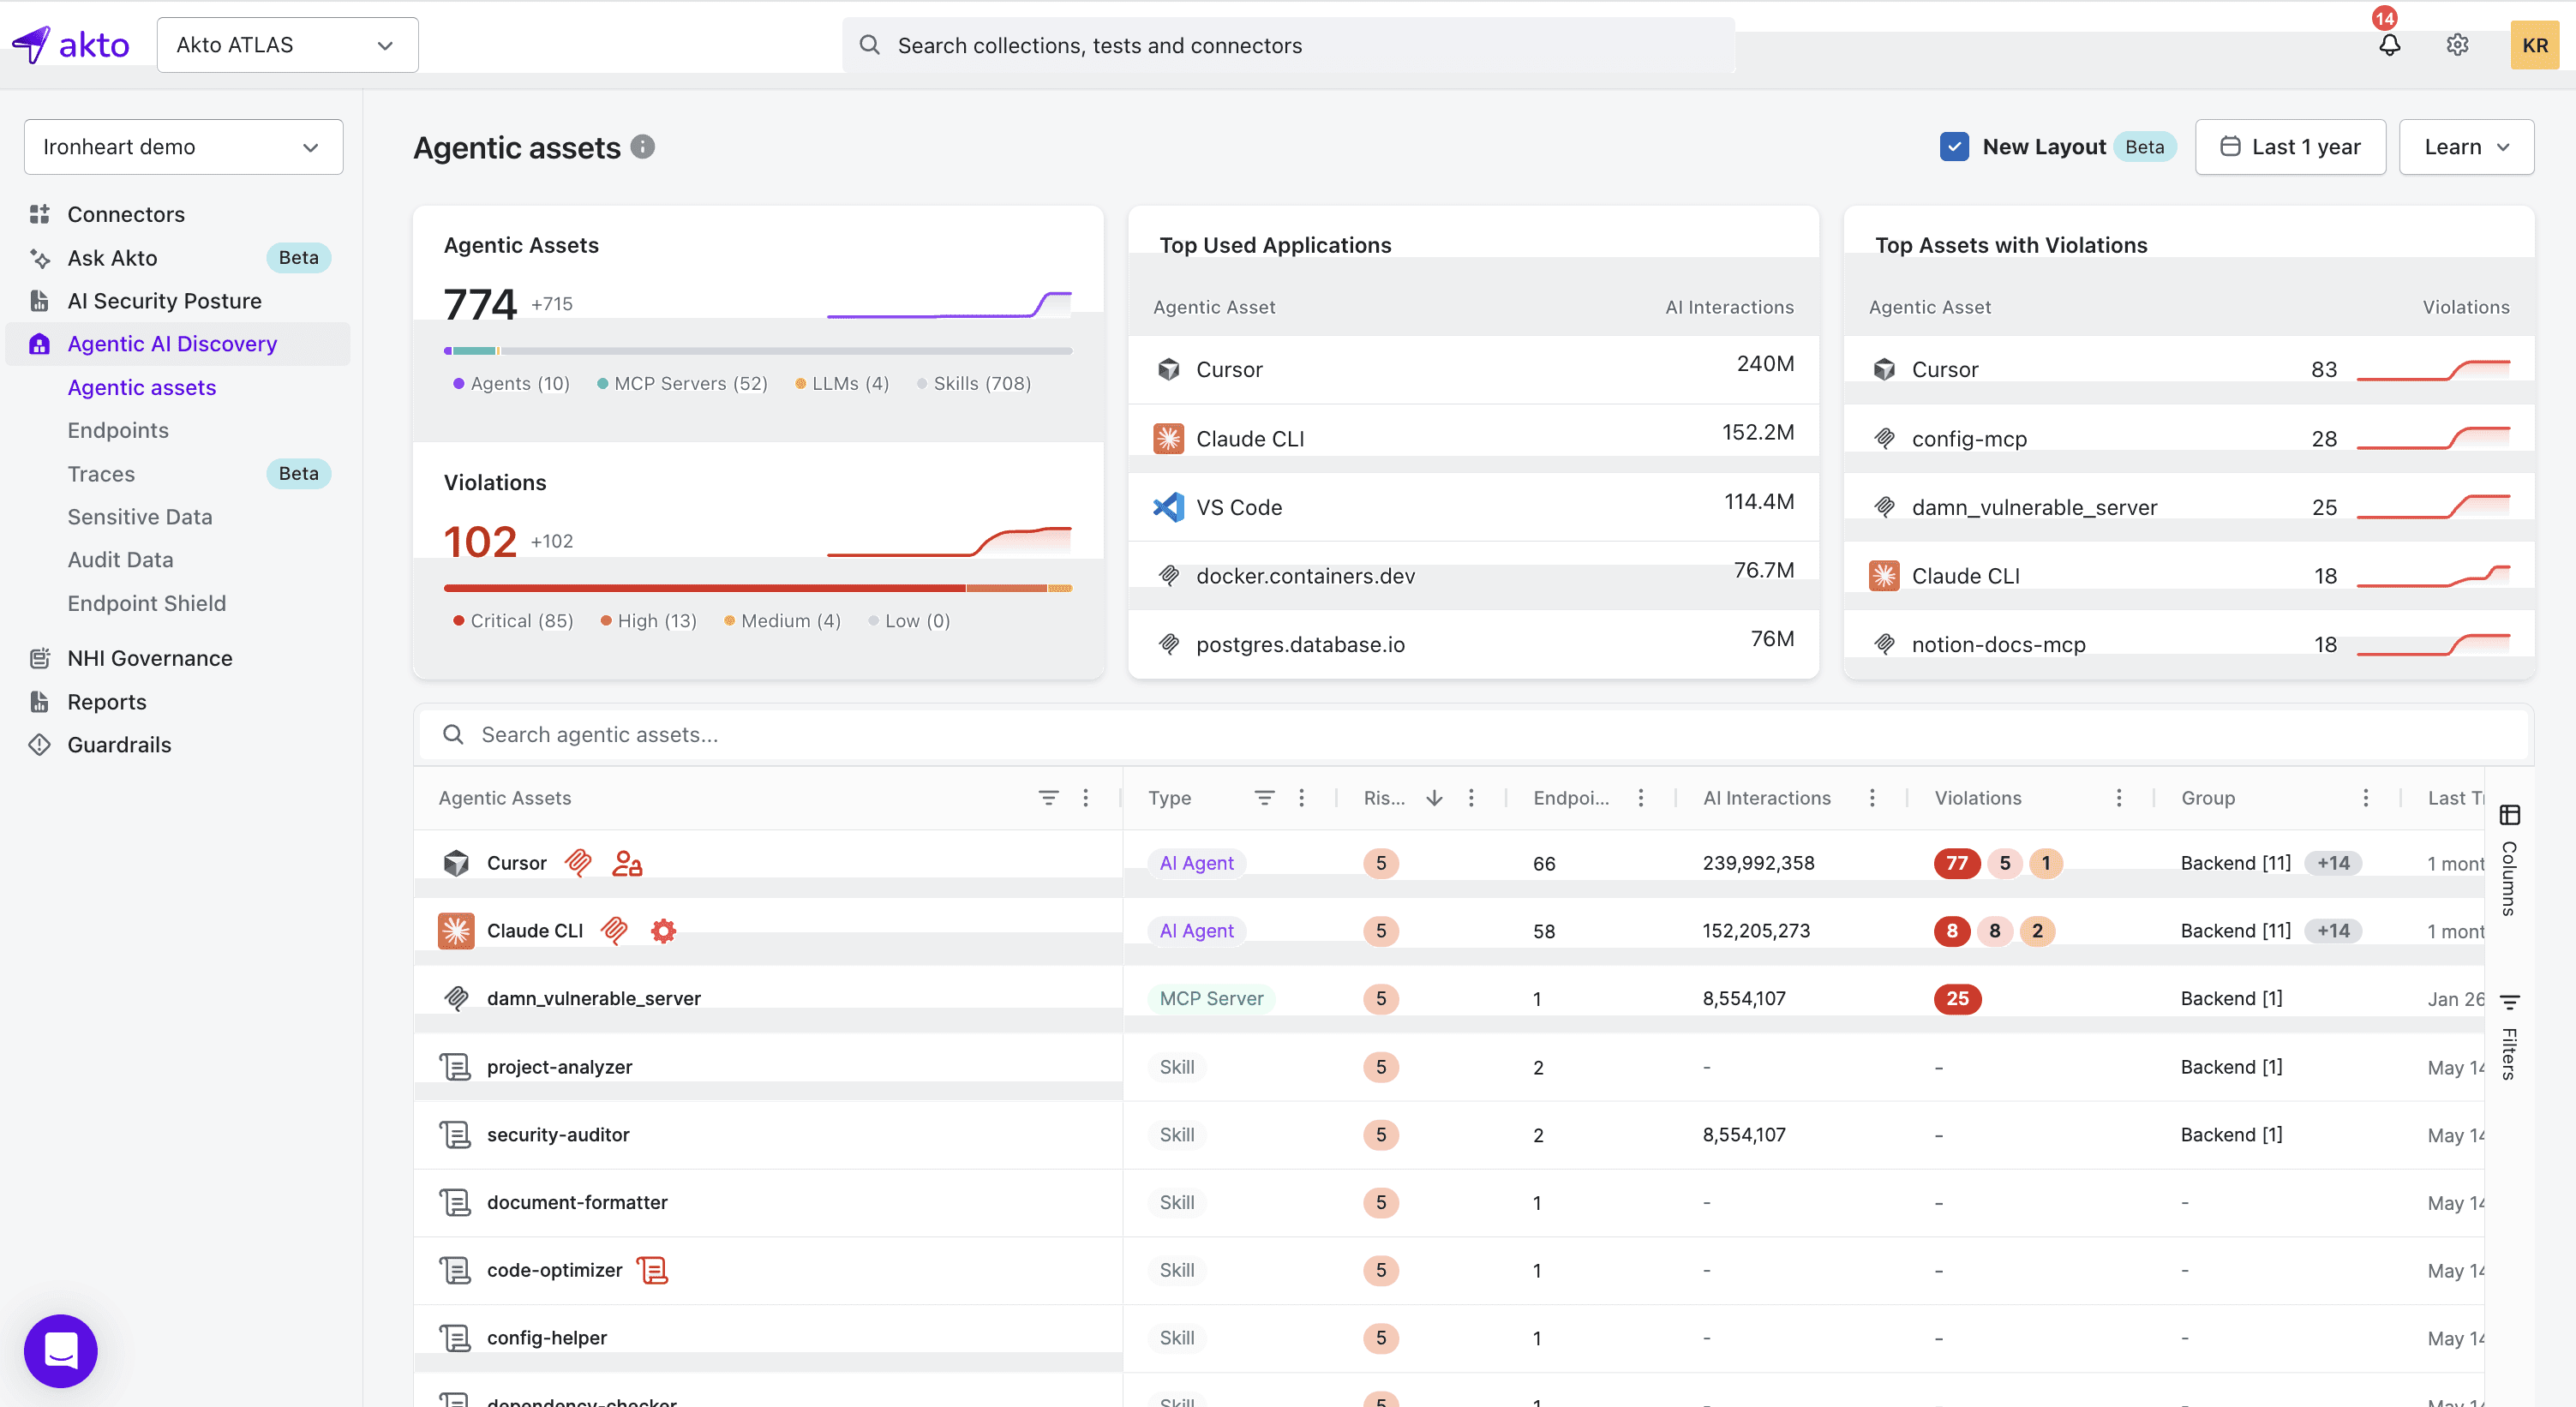Open Type column options menu

pyautogui.click(x=1301, y=798)
